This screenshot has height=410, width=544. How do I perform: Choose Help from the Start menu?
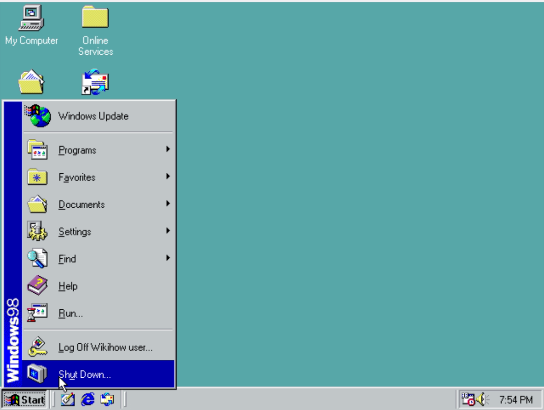pyautogui.click(x=99, y=286)
